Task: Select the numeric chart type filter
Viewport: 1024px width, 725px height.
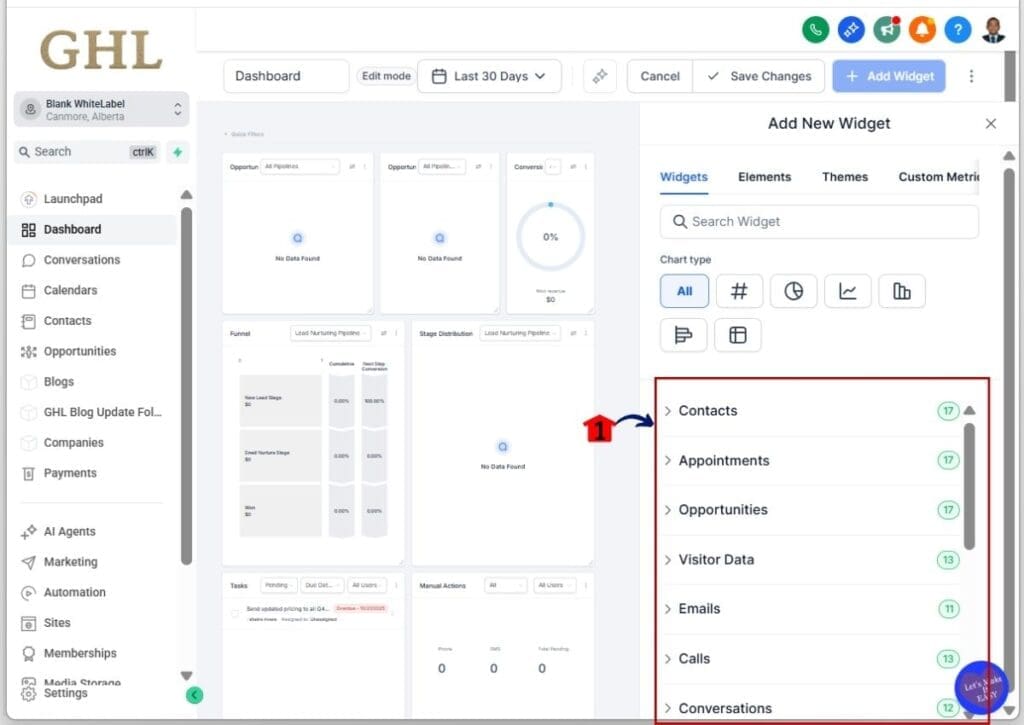Action: (x=739, y=291)
